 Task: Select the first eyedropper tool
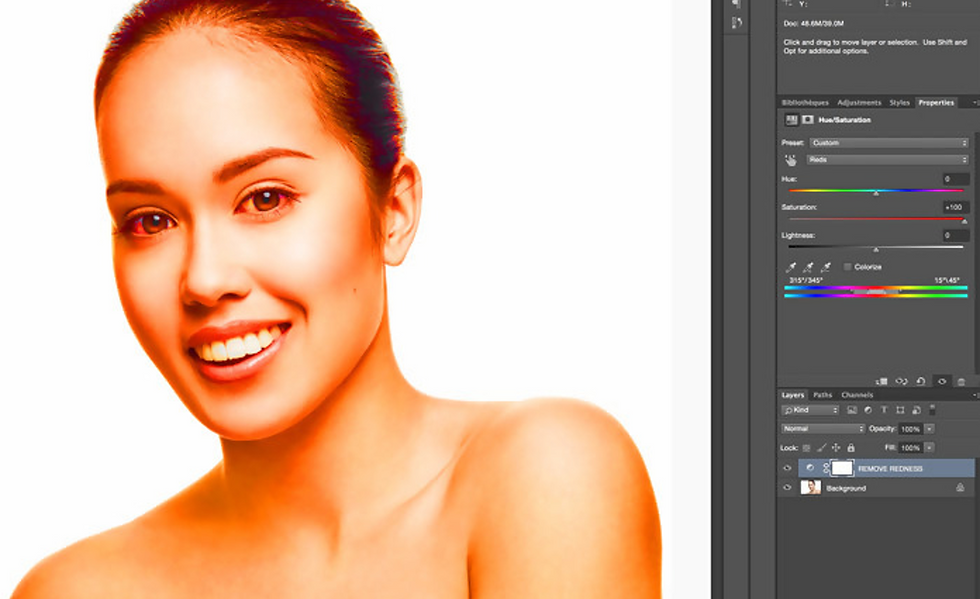tap(791, 267)
